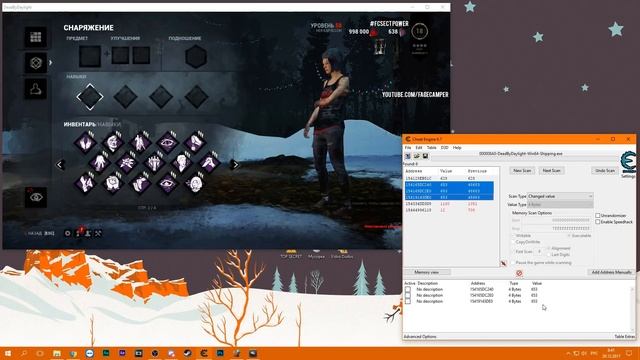Image resolution: width=640 pixels, height=360 pixels.
Task: Pick the eye perk in inventory top row
Action: [x=167, y=142]
